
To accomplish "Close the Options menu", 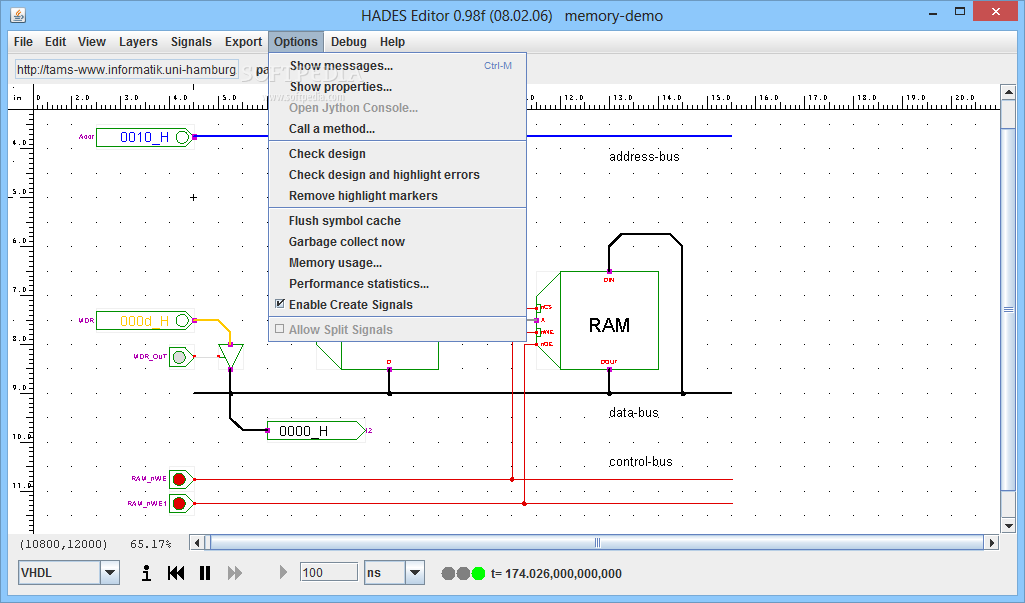I will tap(295, 42).
